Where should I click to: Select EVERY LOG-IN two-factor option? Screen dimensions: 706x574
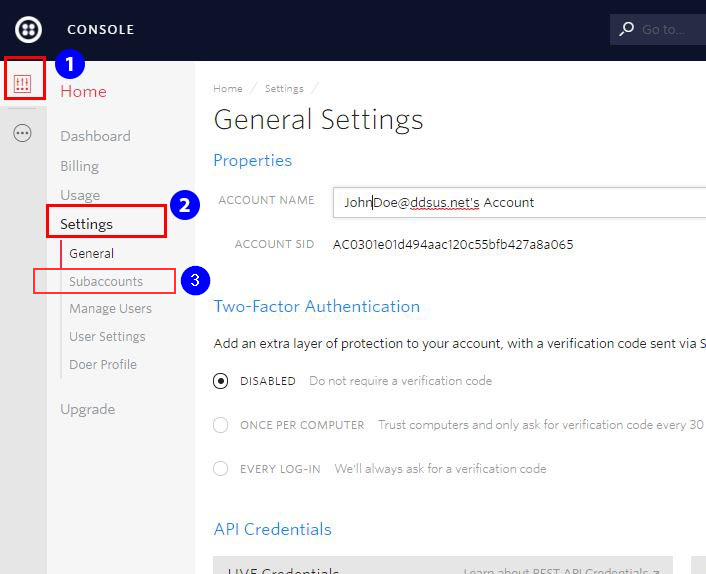[220, 468]
